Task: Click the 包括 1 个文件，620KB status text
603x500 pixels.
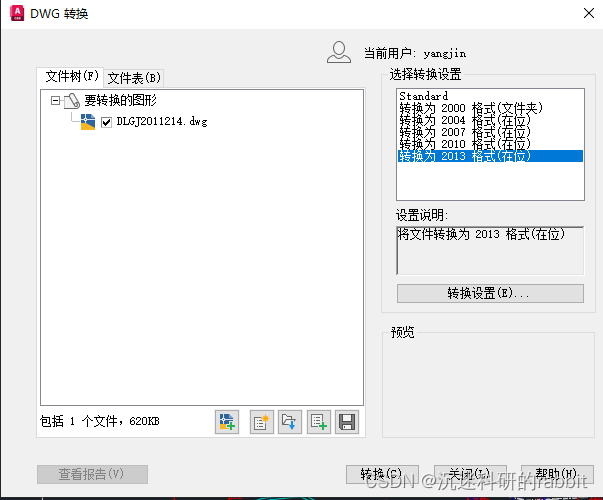Action: [x=100, y=422]
